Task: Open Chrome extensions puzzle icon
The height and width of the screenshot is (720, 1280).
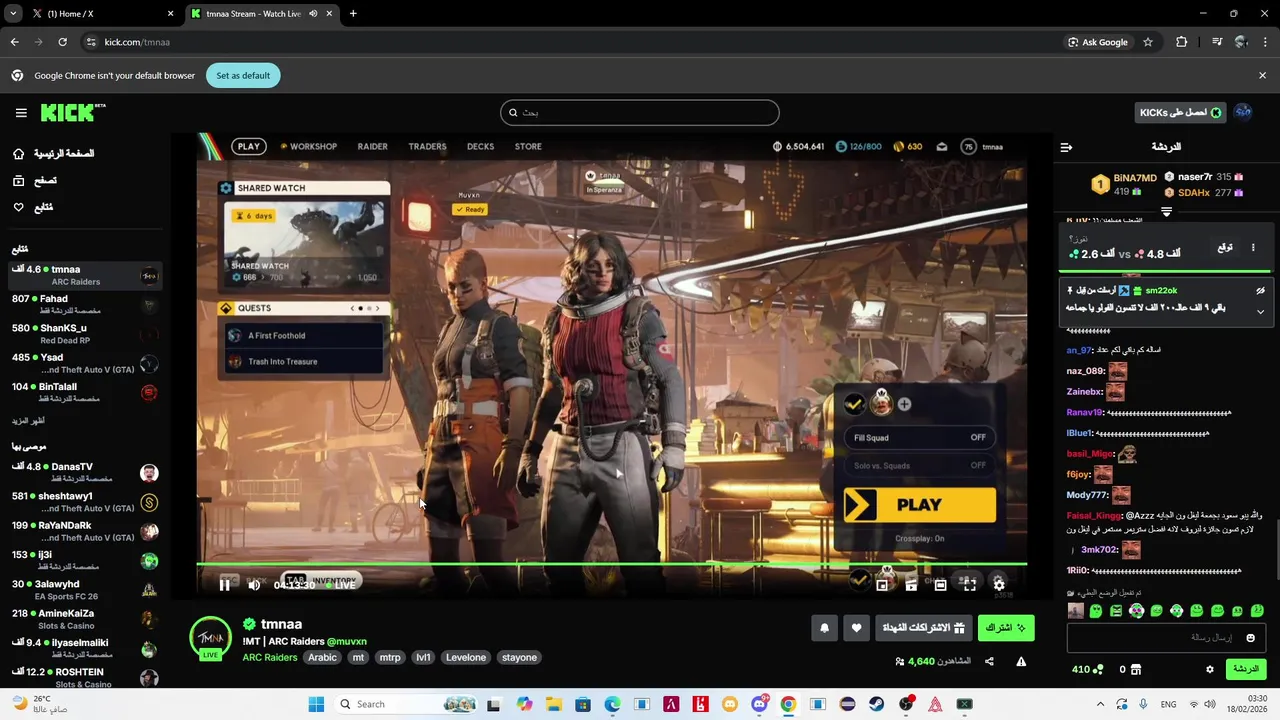Action: coord(1182,42)
